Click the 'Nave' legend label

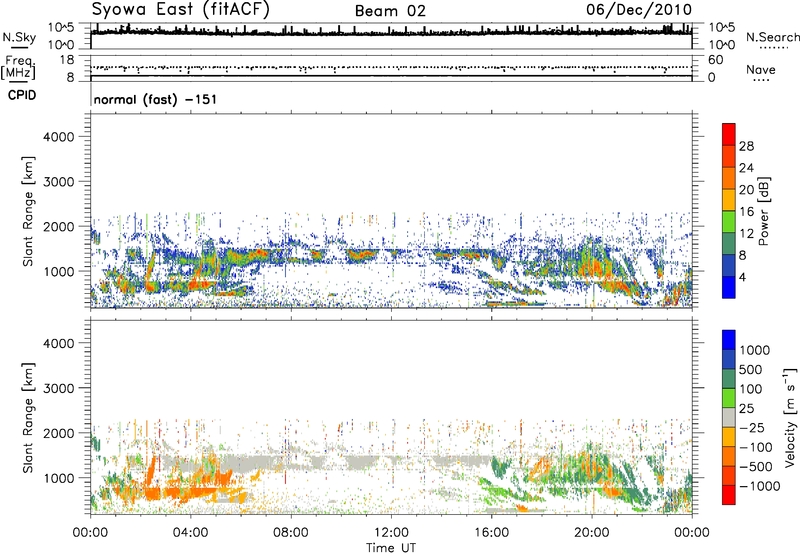[761, 69]
